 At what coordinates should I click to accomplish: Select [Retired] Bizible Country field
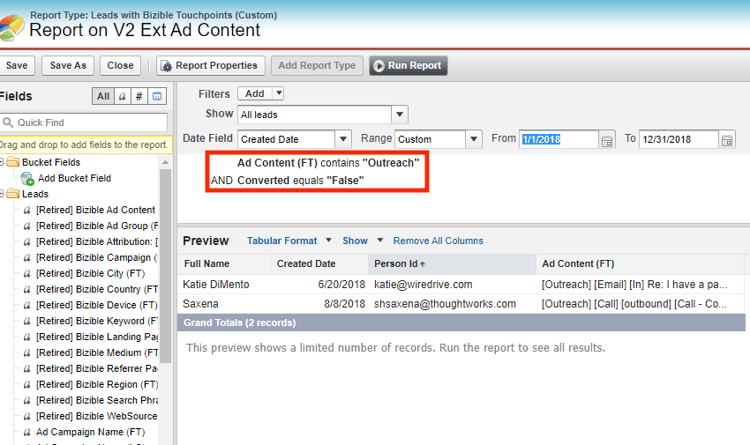(97, 289)
